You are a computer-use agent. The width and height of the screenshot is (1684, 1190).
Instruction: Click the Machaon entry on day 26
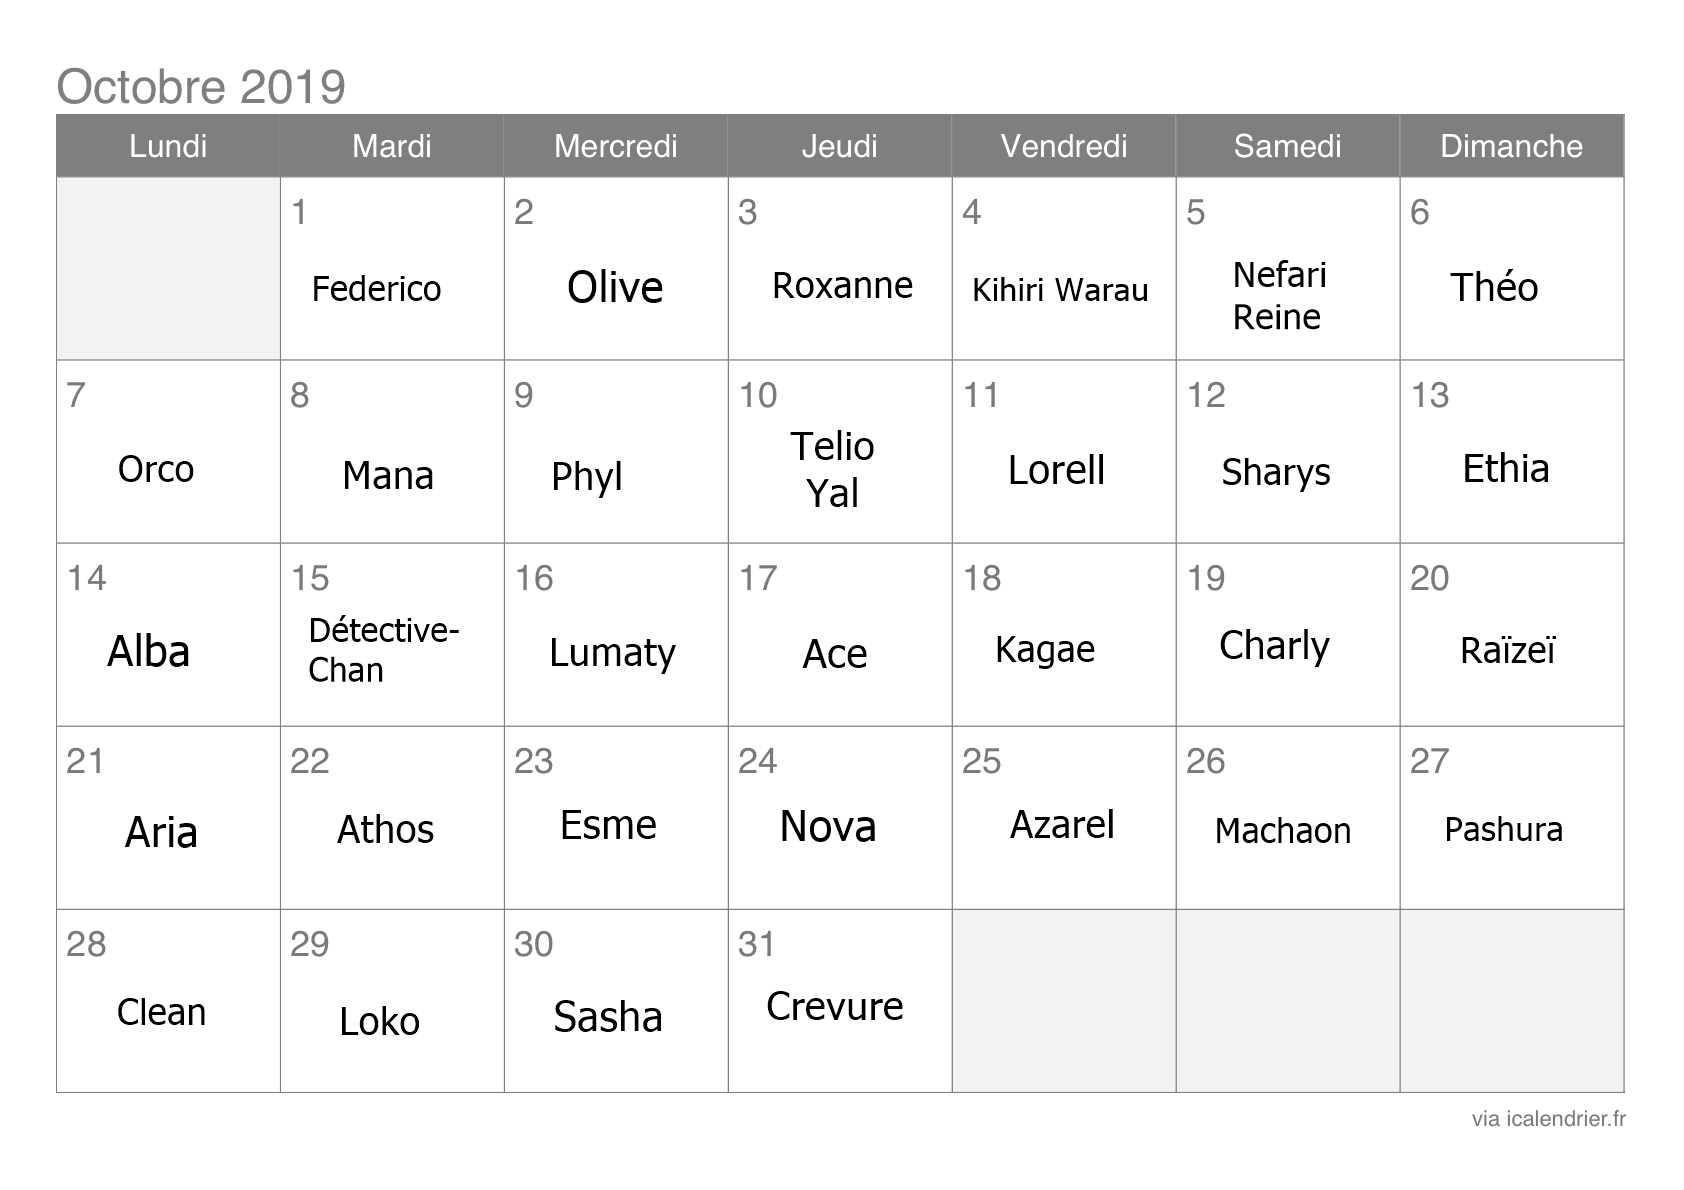(1283, 831)
